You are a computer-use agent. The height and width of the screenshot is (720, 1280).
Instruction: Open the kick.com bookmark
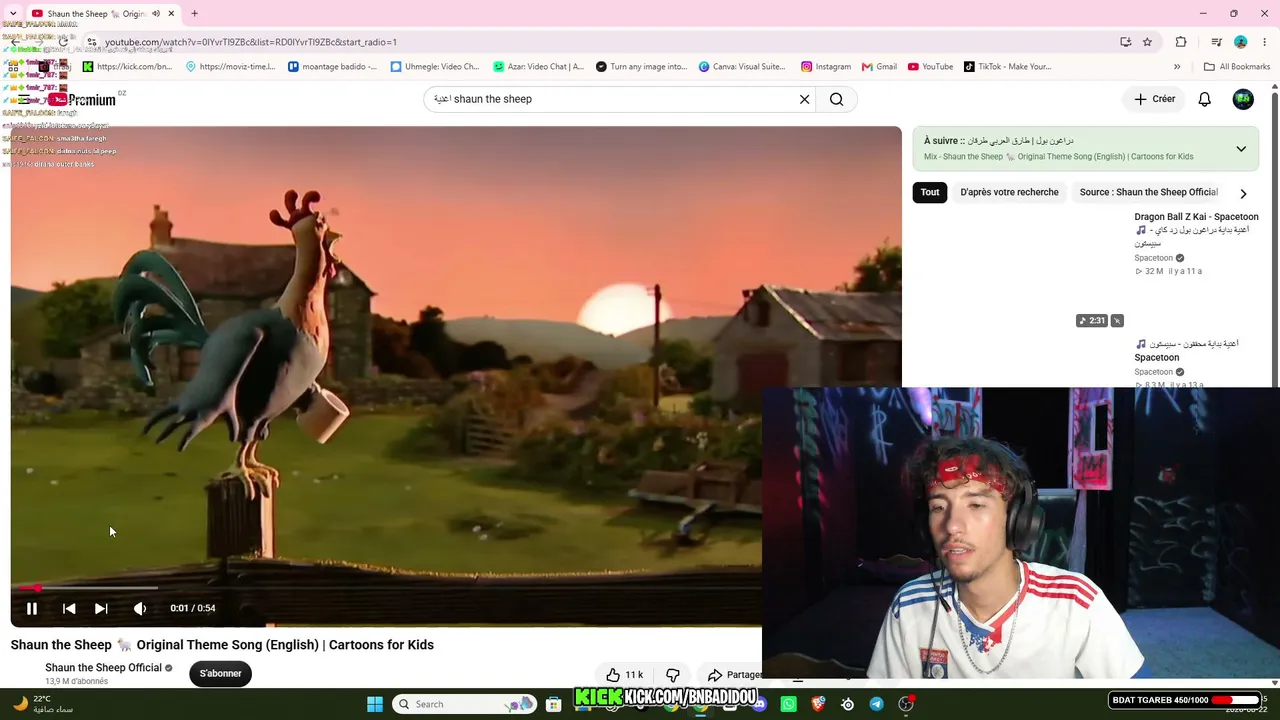tap(128, 67)
